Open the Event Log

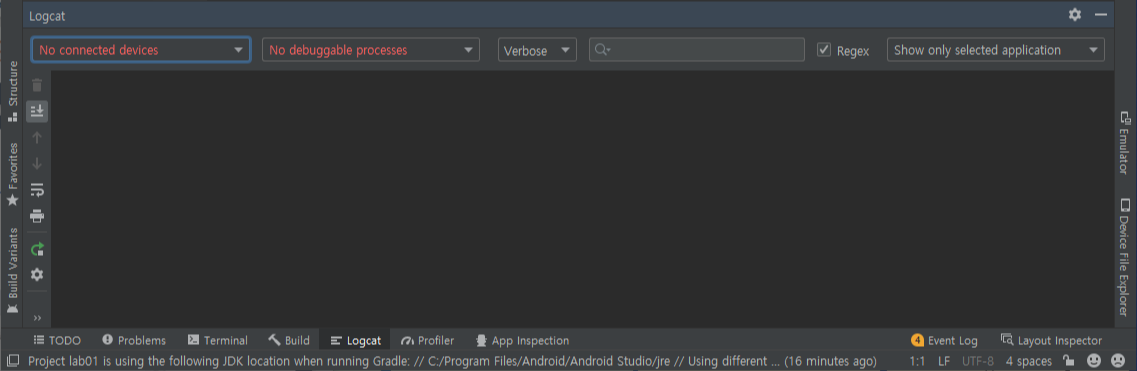click(x=944, y=341)
